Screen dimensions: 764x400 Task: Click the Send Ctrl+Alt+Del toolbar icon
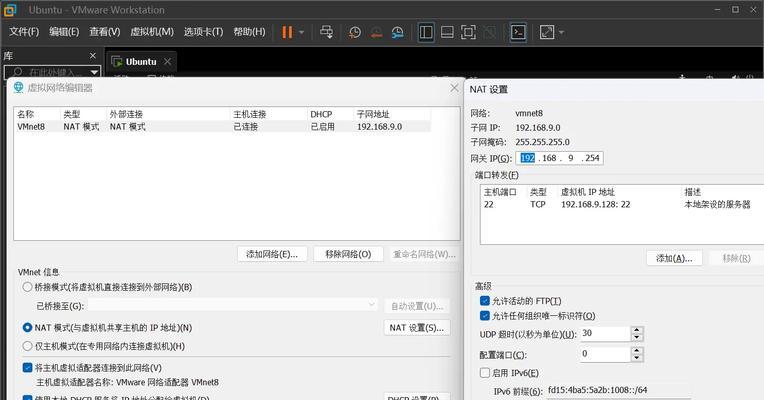click(326, 32)
